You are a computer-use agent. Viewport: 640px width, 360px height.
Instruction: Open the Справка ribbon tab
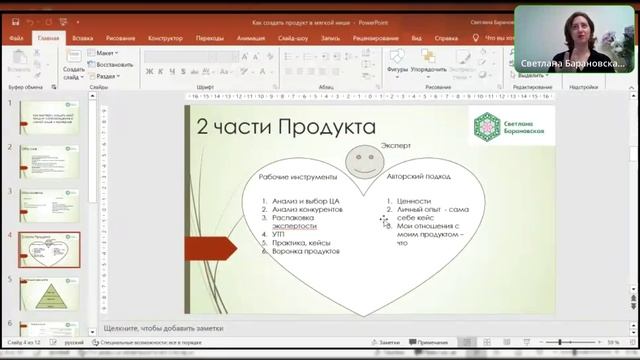point(446,38)
